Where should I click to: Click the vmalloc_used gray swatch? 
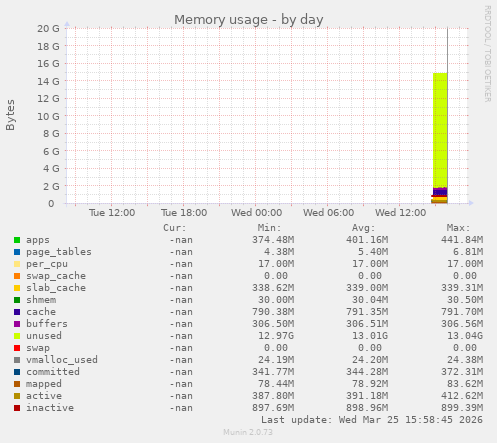click(17, 360)
